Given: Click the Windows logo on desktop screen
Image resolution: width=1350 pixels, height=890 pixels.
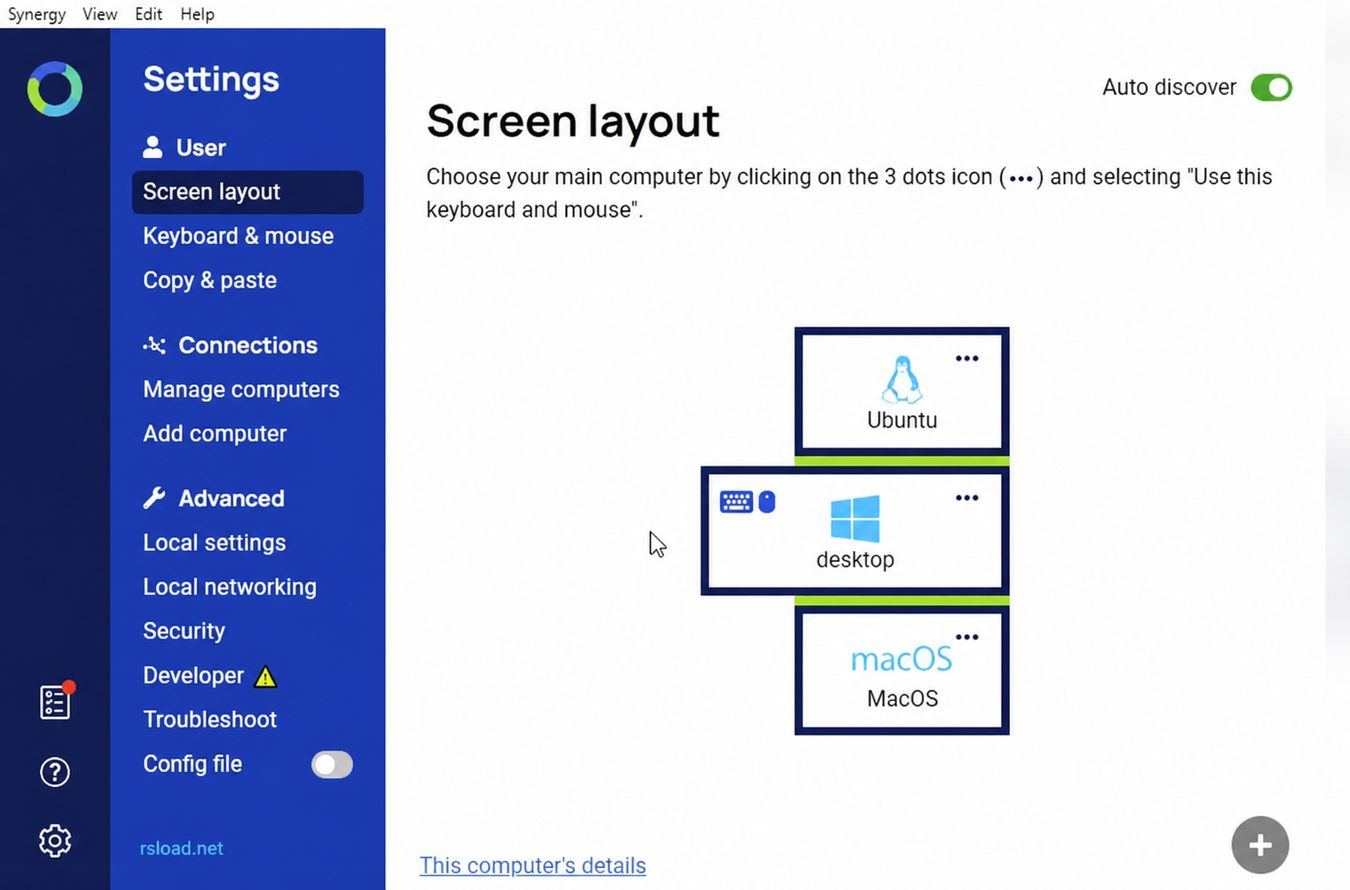Looking at the screenshot, I should (x=855, y=519).
